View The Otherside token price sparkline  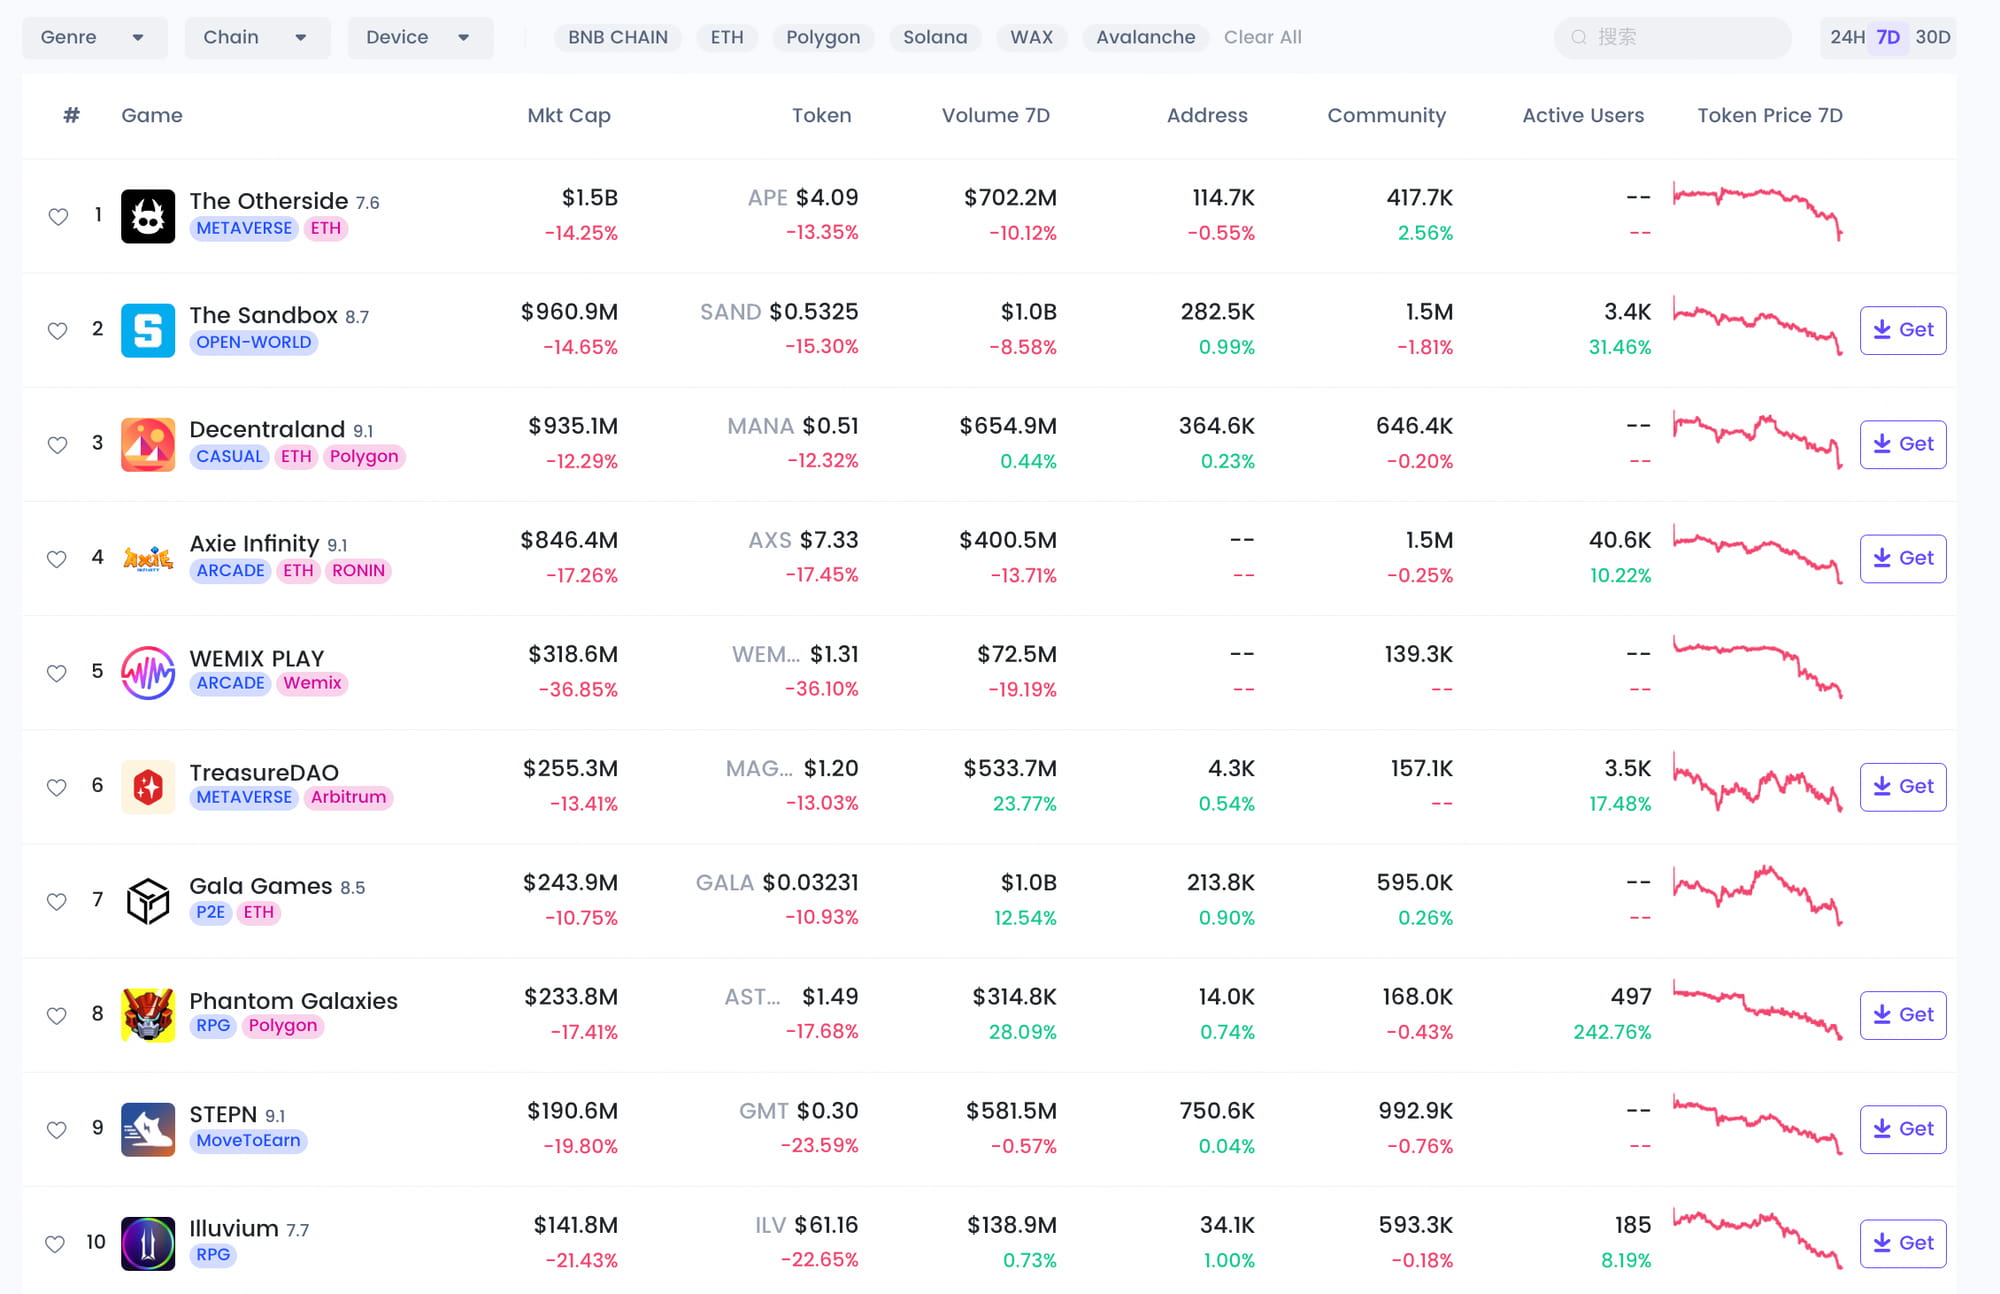[x=1757, y=212]
